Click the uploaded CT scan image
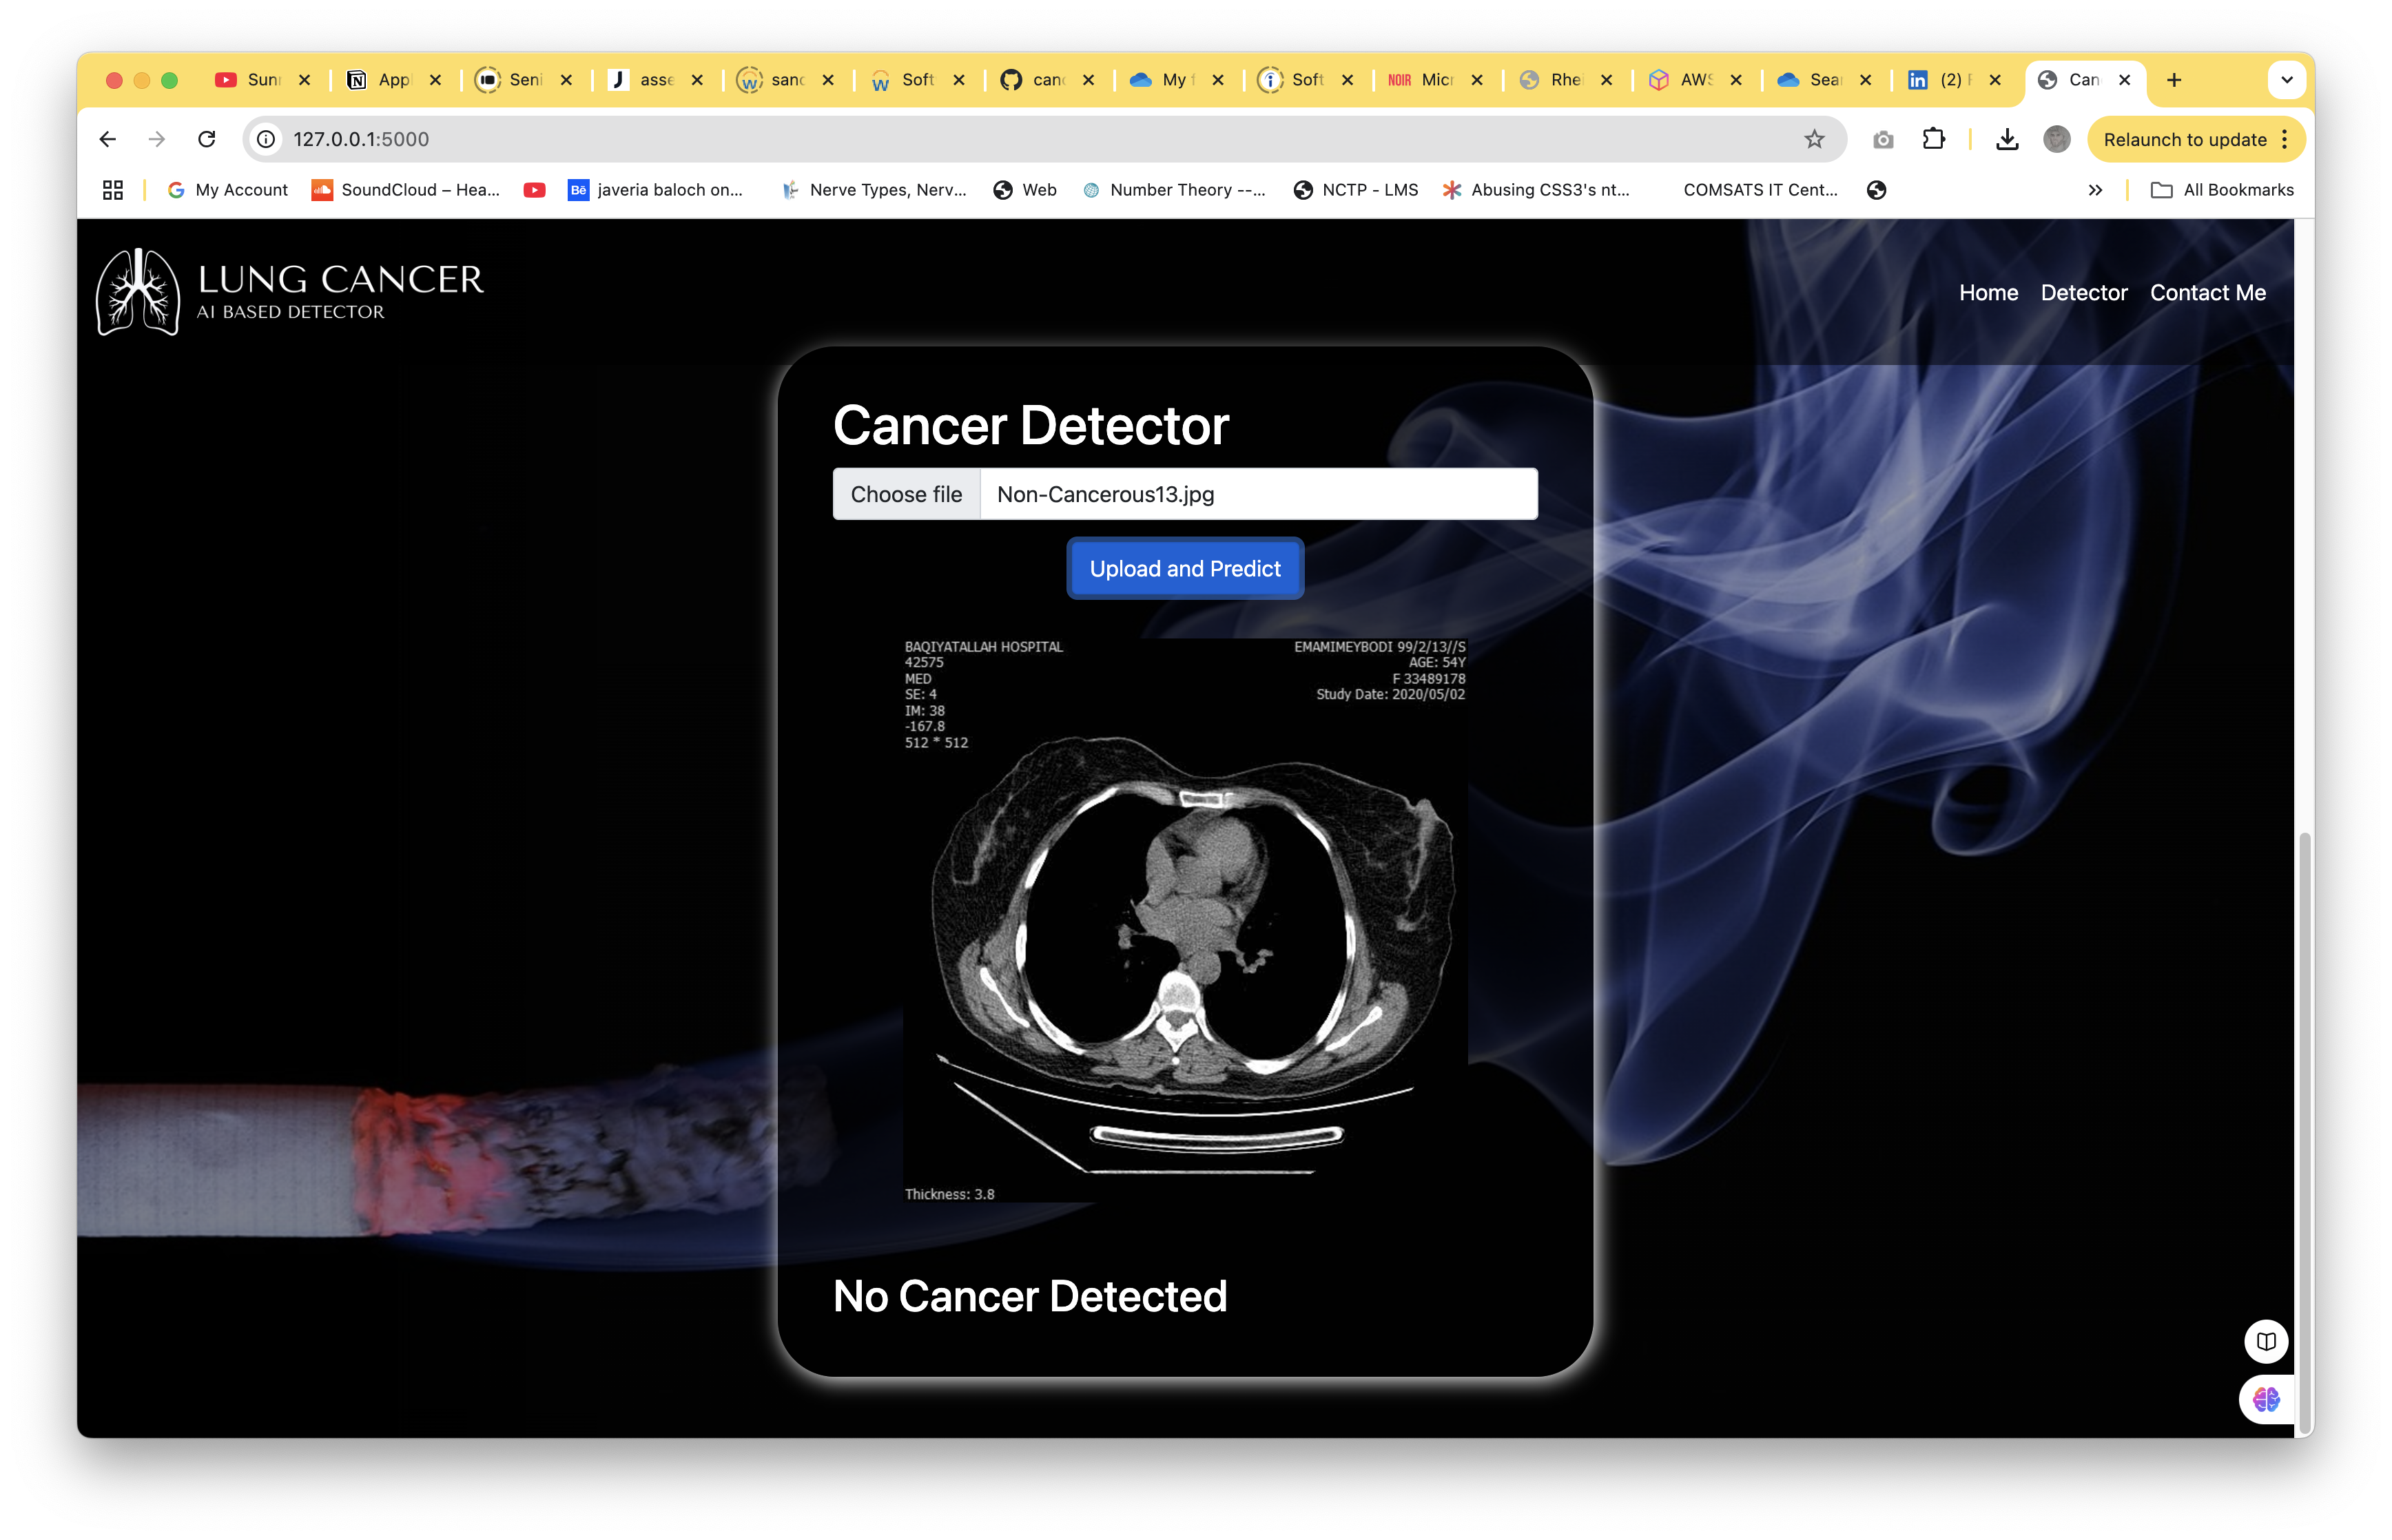The width and height of the screenshot is (2392, 1540). tap(1185, 920)
